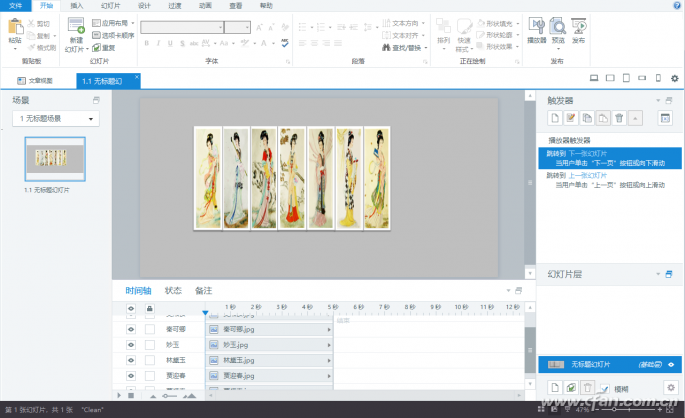This screenshot has height=418, width=685.
Task: Delete selected trigger with trash icon
Action: 619,118
